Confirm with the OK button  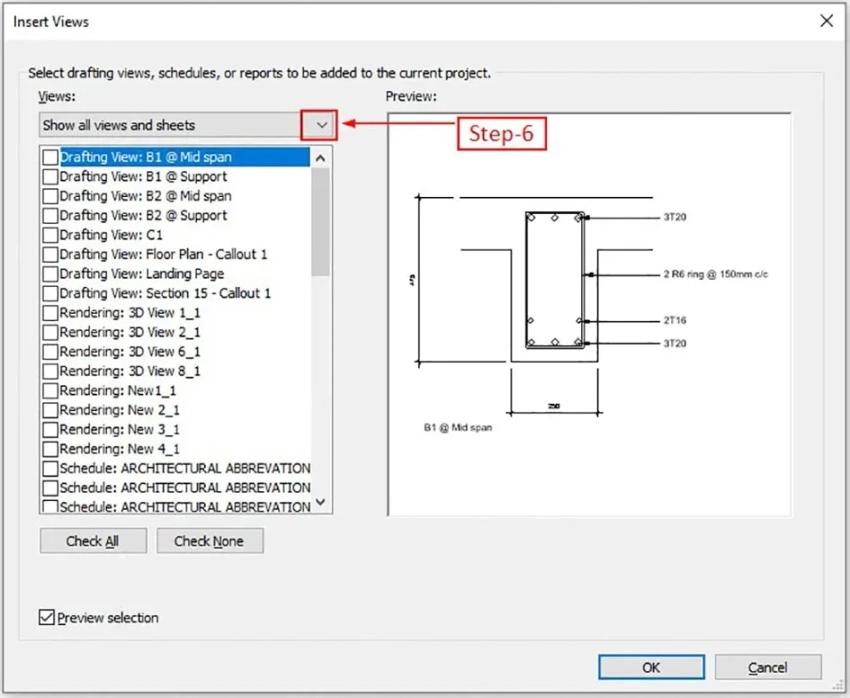(651, 667)
